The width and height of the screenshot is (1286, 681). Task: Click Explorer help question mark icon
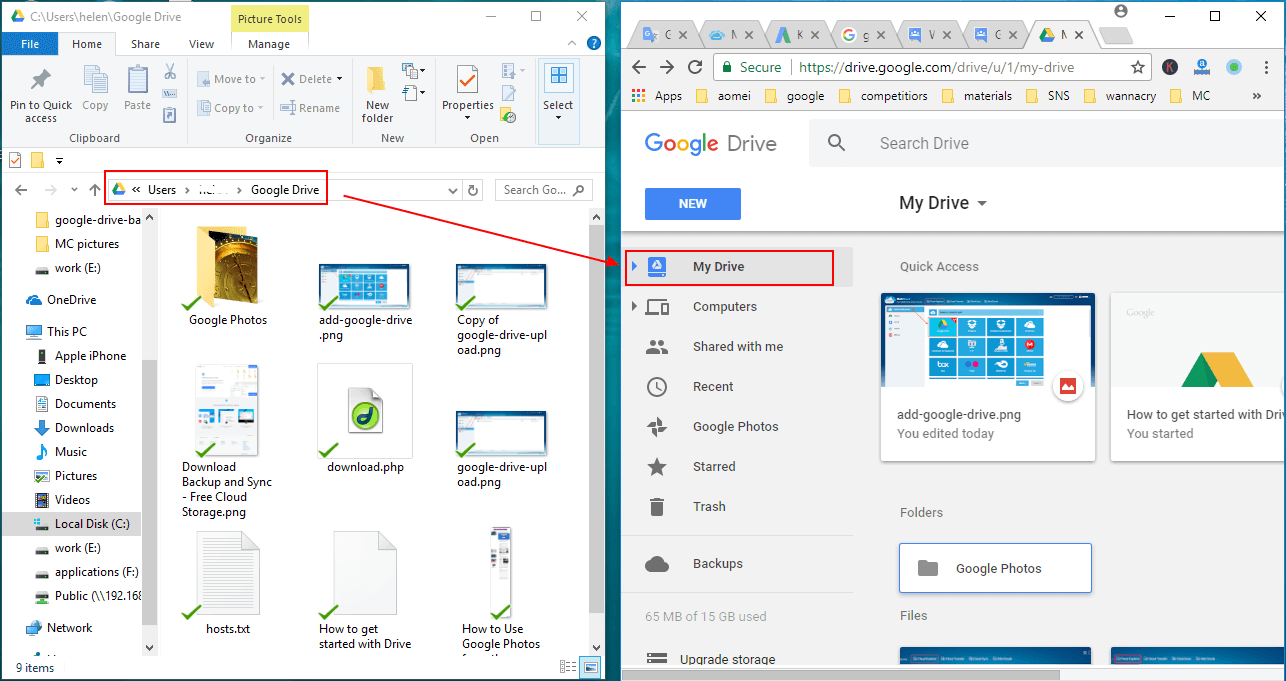[593, 44]
